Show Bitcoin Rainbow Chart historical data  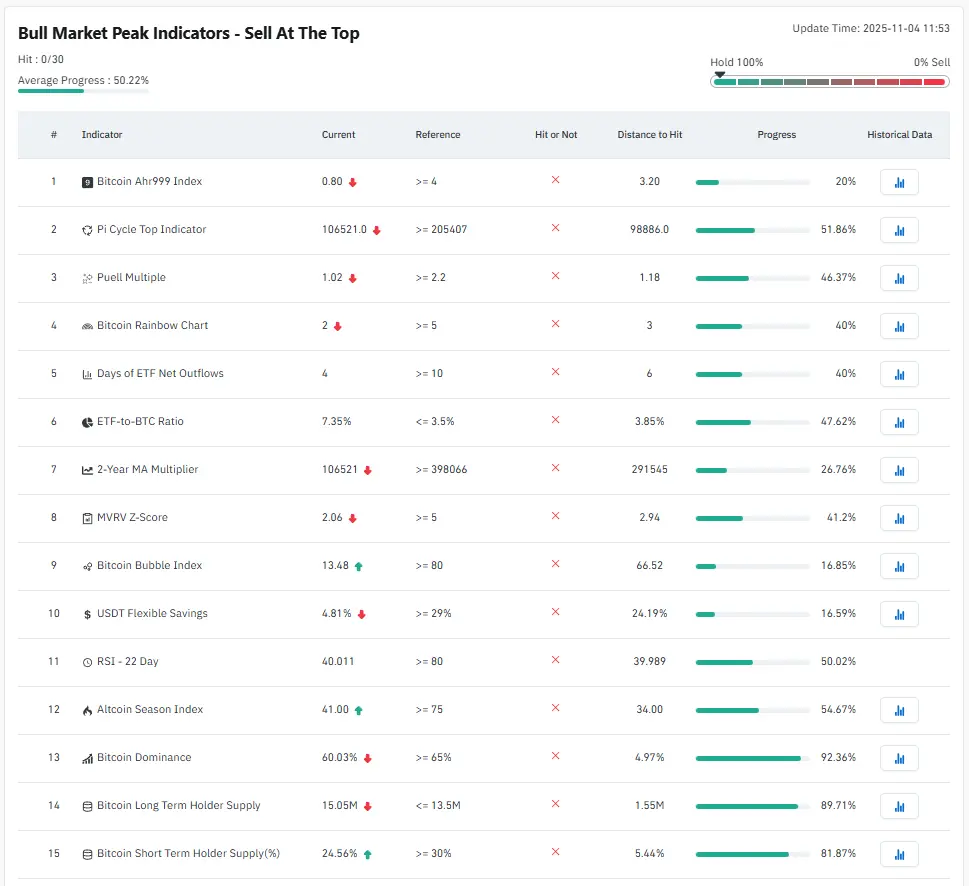(899, 326)
